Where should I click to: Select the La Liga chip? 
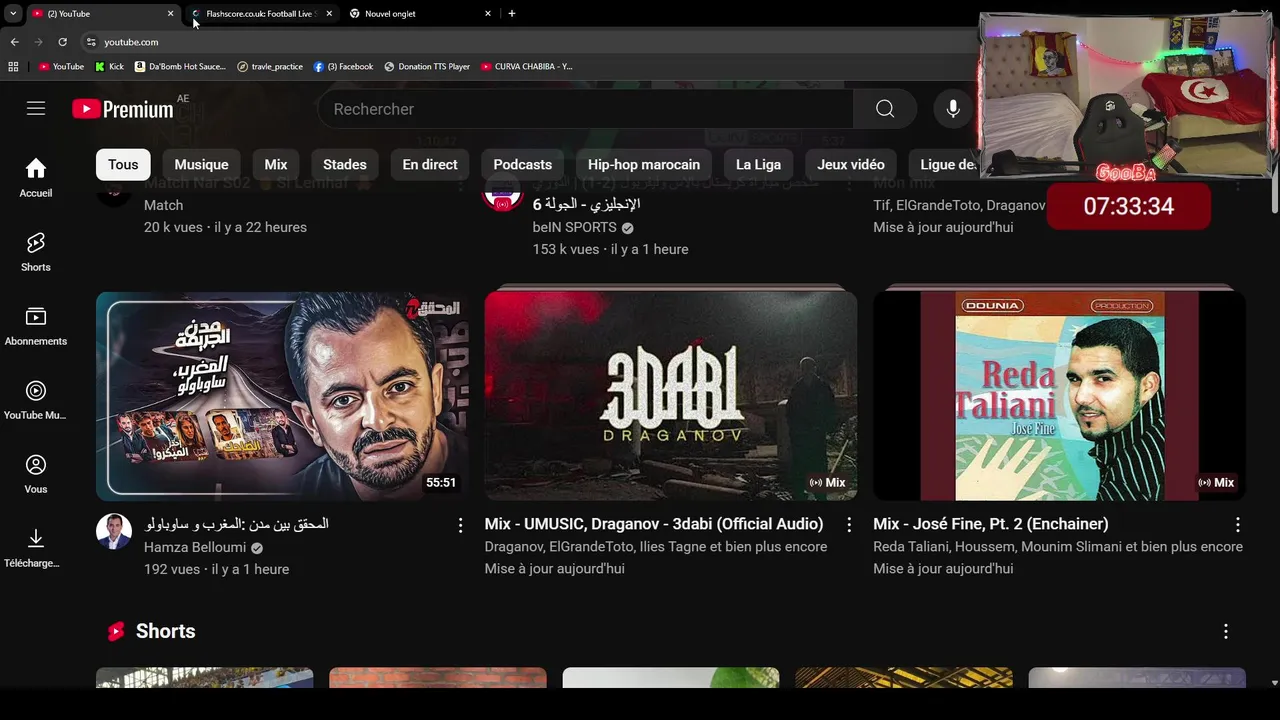[758, 165]
